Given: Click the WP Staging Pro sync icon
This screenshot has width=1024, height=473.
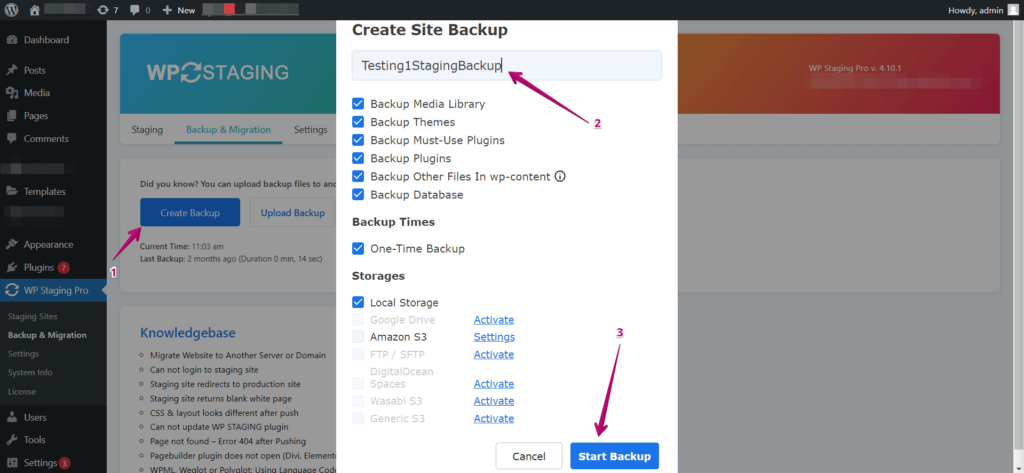Looking at the screenshot, I should (12, 290).
